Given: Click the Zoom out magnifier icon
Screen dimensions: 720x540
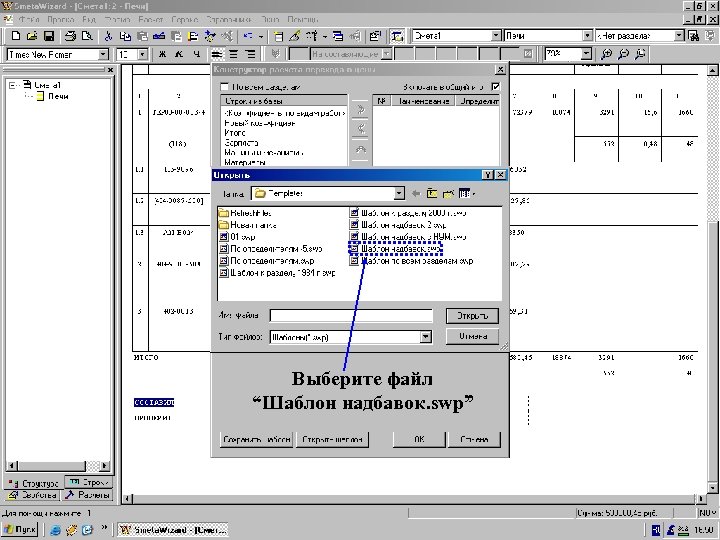Looking at the screenshot, I should coord(623,54).
